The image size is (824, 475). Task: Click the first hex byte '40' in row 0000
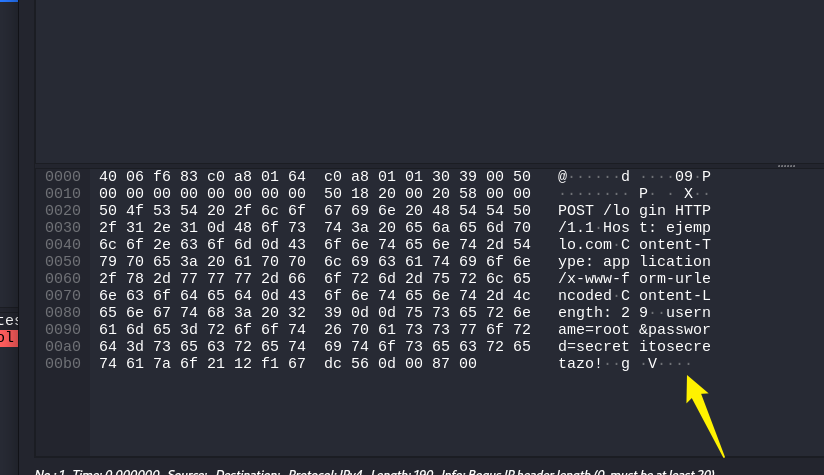click(108, 177)
